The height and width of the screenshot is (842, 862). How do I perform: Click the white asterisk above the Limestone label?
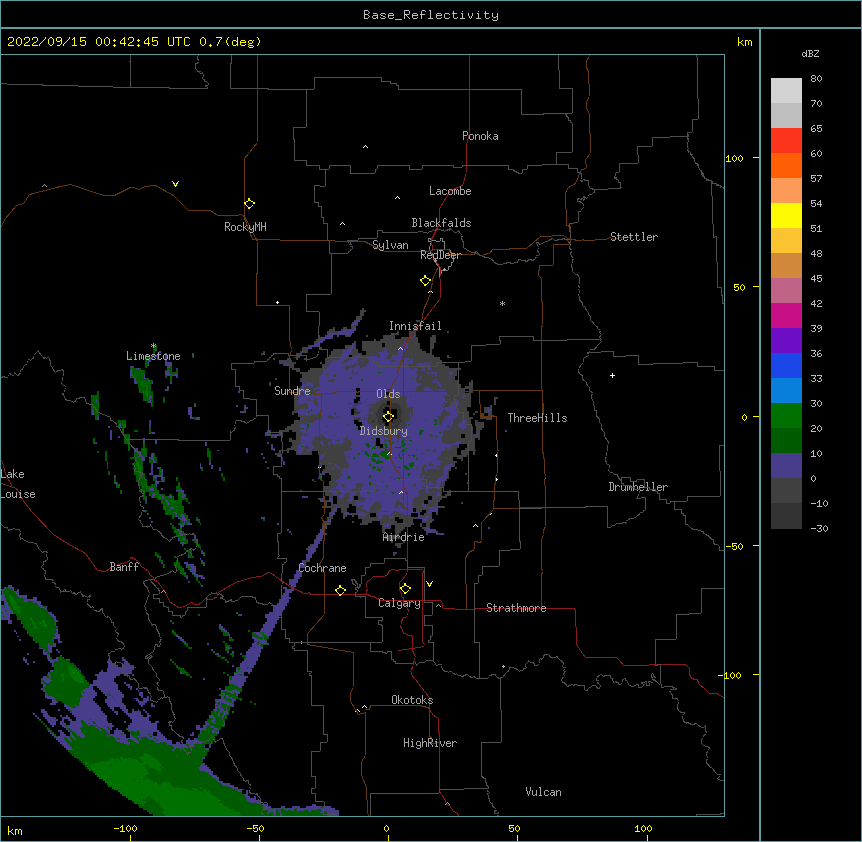pos(153,346)
